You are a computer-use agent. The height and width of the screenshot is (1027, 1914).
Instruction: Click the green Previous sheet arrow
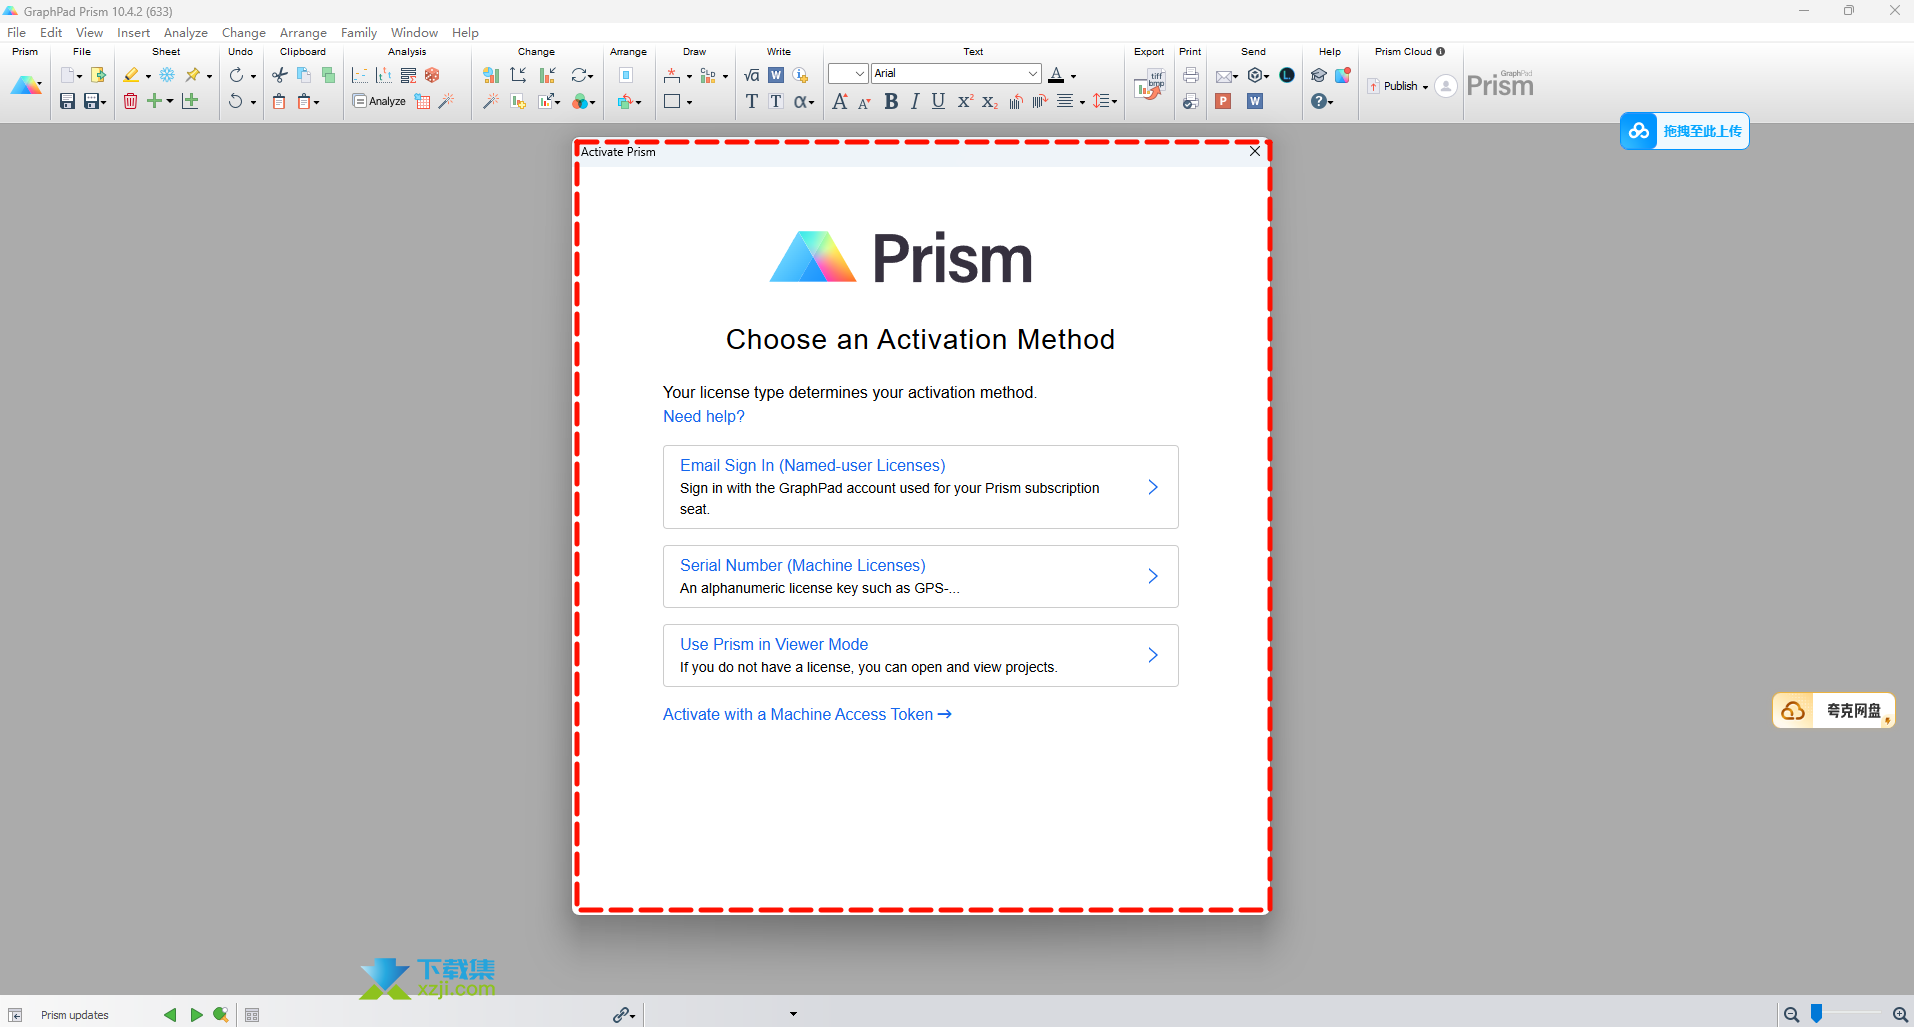[x=170, y=1015]
